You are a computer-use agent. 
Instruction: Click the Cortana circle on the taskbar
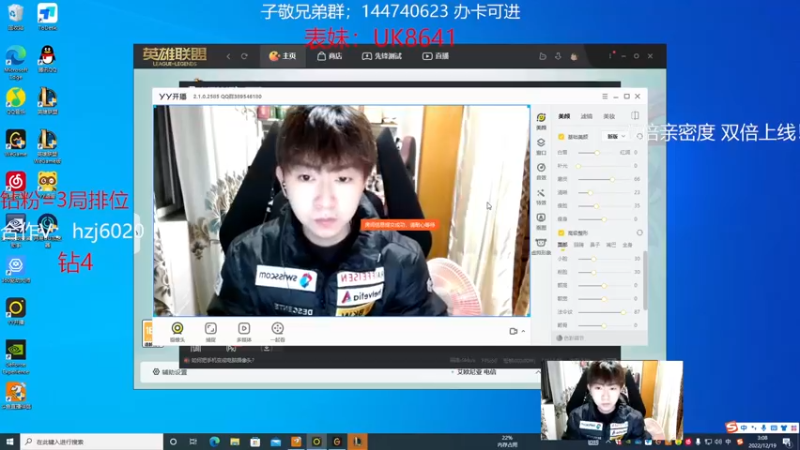173,441
